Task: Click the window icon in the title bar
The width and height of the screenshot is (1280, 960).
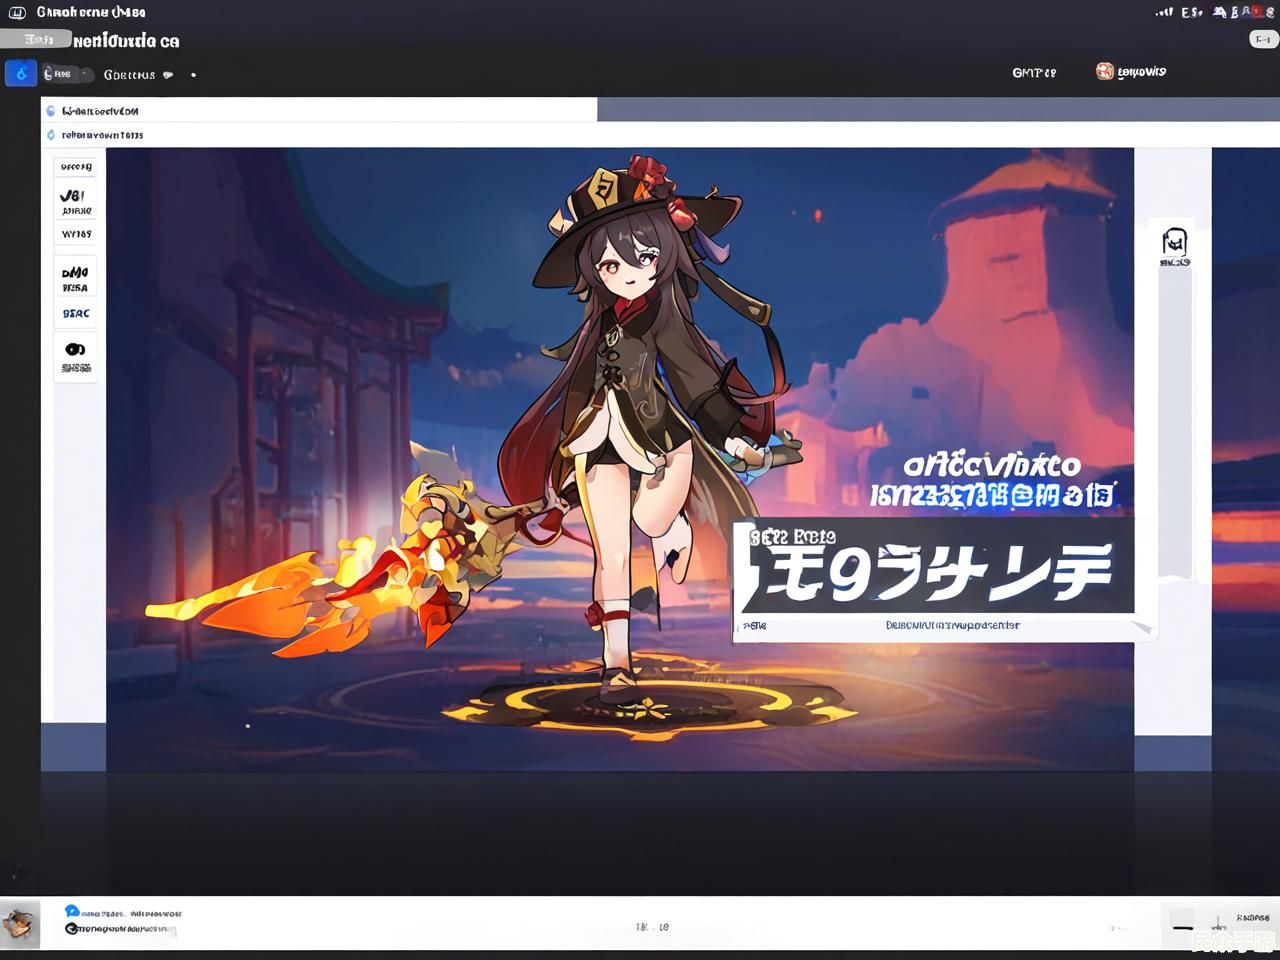Action: click(17, 13)
